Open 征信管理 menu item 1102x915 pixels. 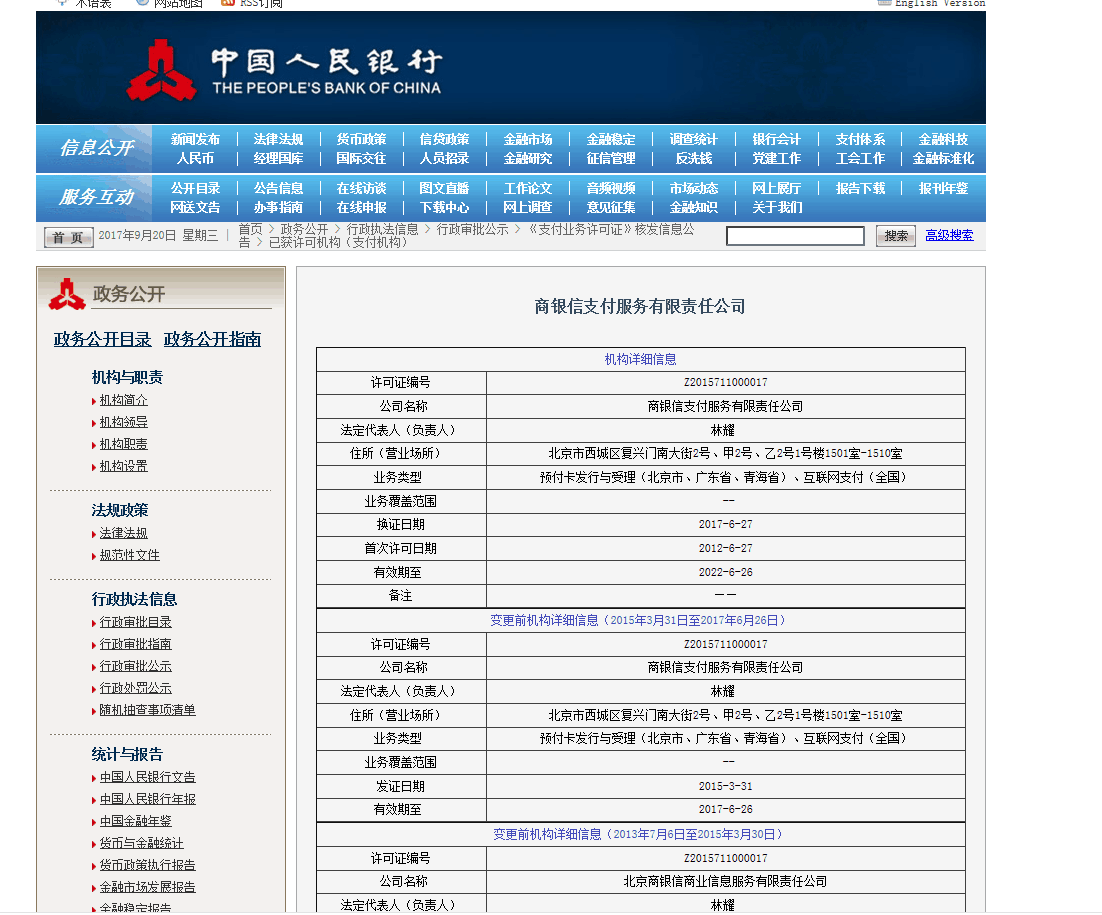[x=611, y=158]
